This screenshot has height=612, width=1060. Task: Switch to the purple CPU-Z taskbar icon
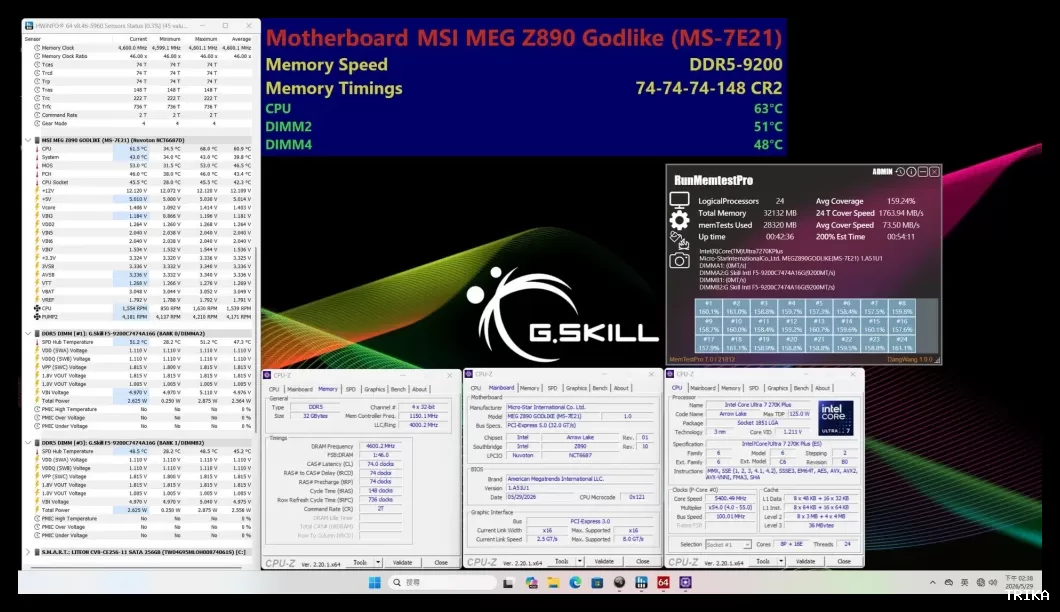click(685, 582)
